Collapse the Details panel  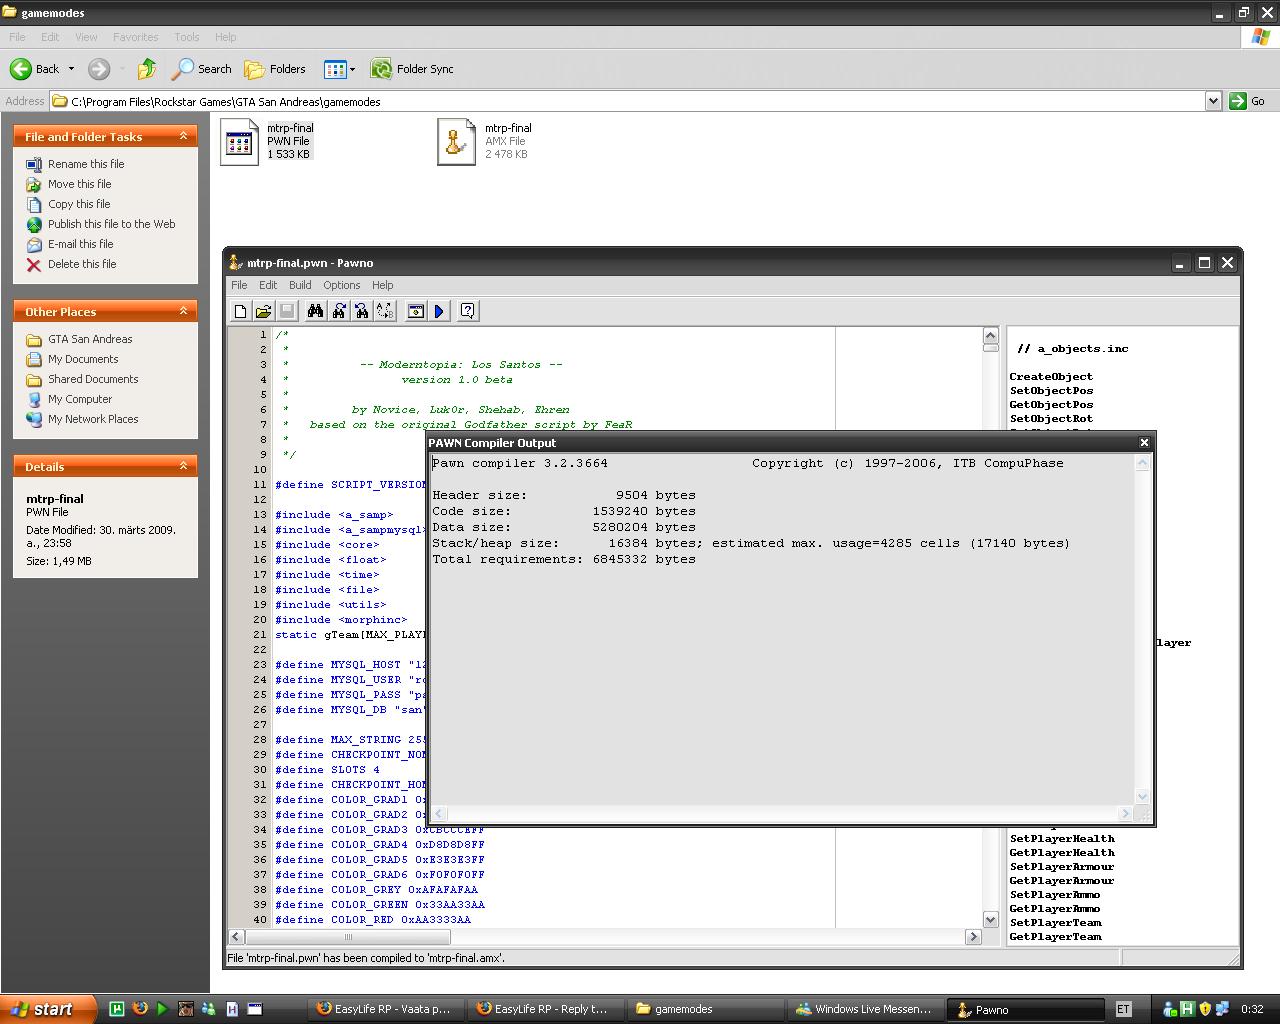pyautogui.click(x=183, y=466)
